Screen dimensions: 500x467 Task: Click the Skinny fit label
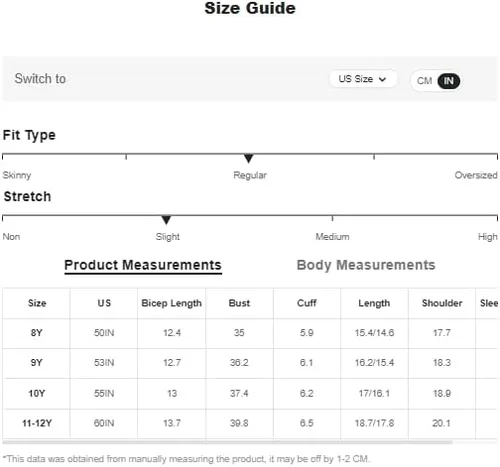click(x=17, y=175)
